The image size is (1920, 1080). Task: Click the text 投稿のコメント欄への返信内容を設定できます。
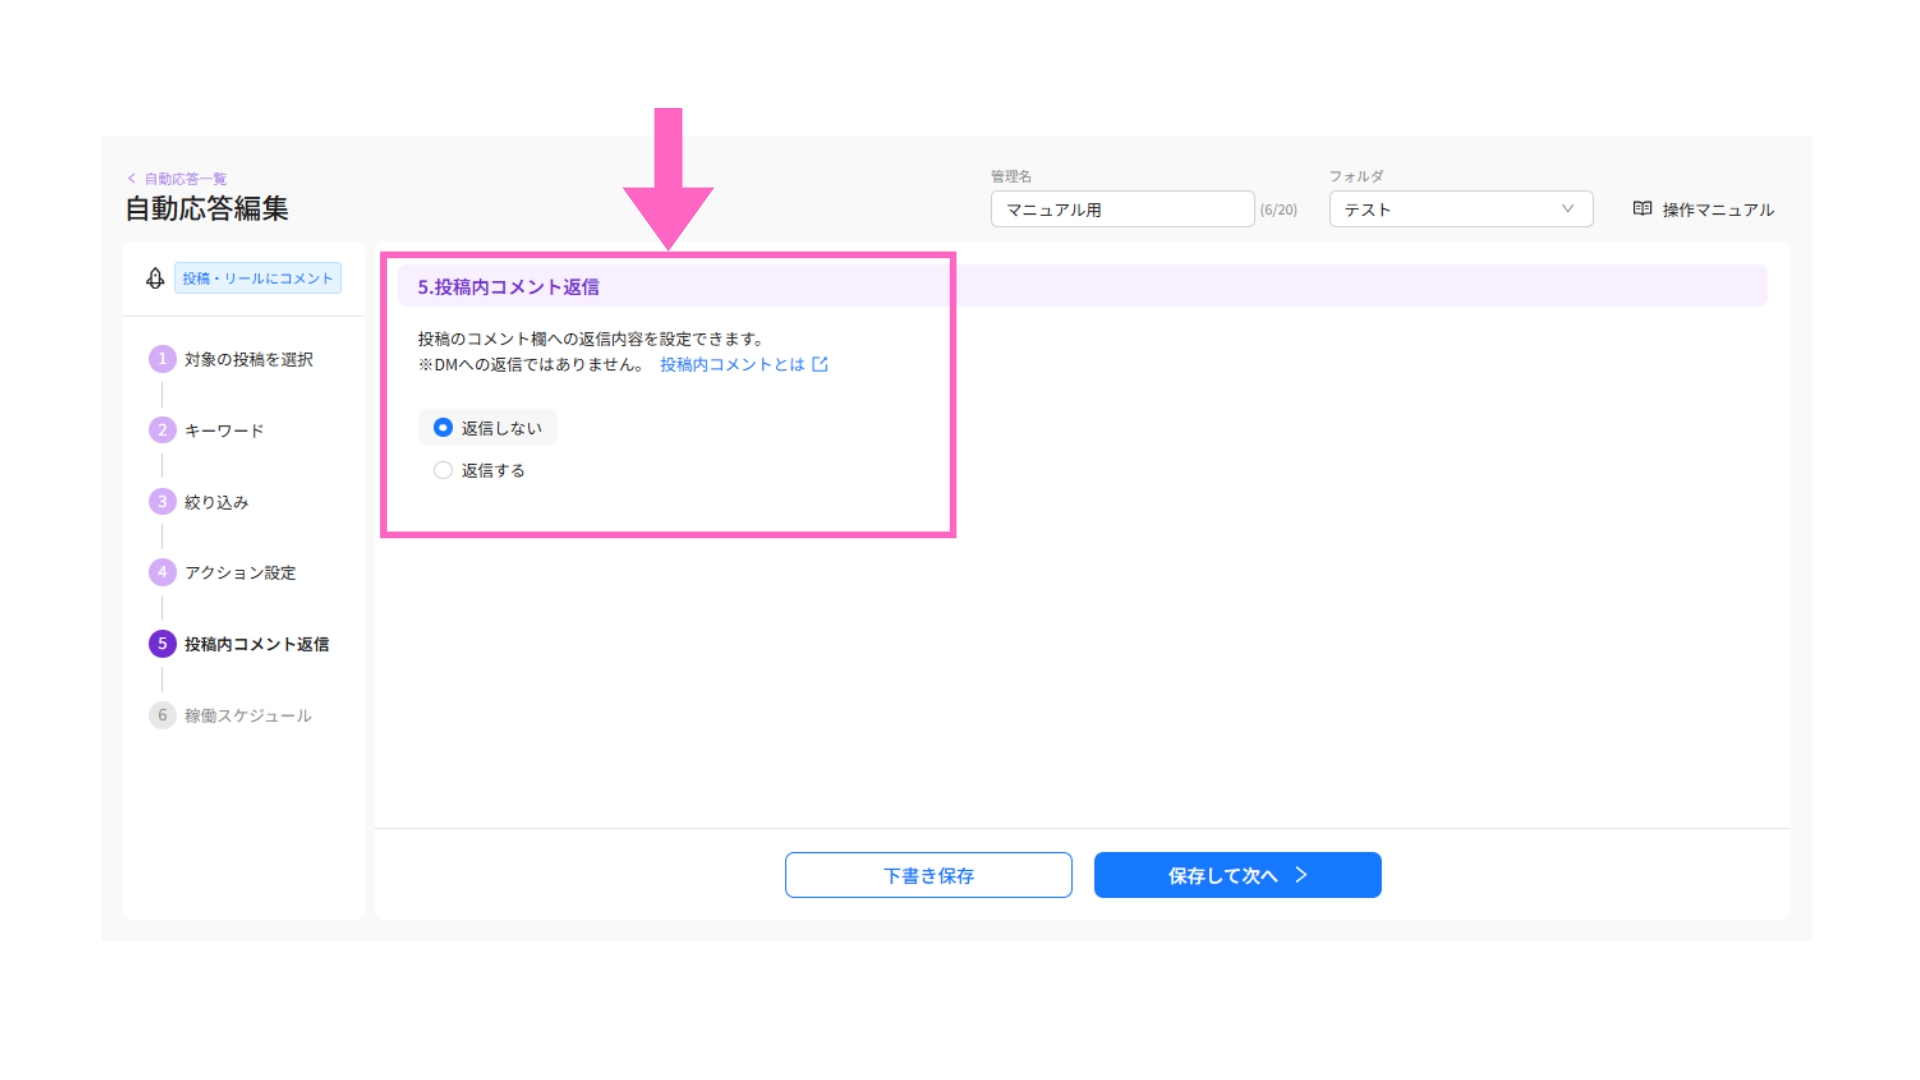click(x=592, y=339)
